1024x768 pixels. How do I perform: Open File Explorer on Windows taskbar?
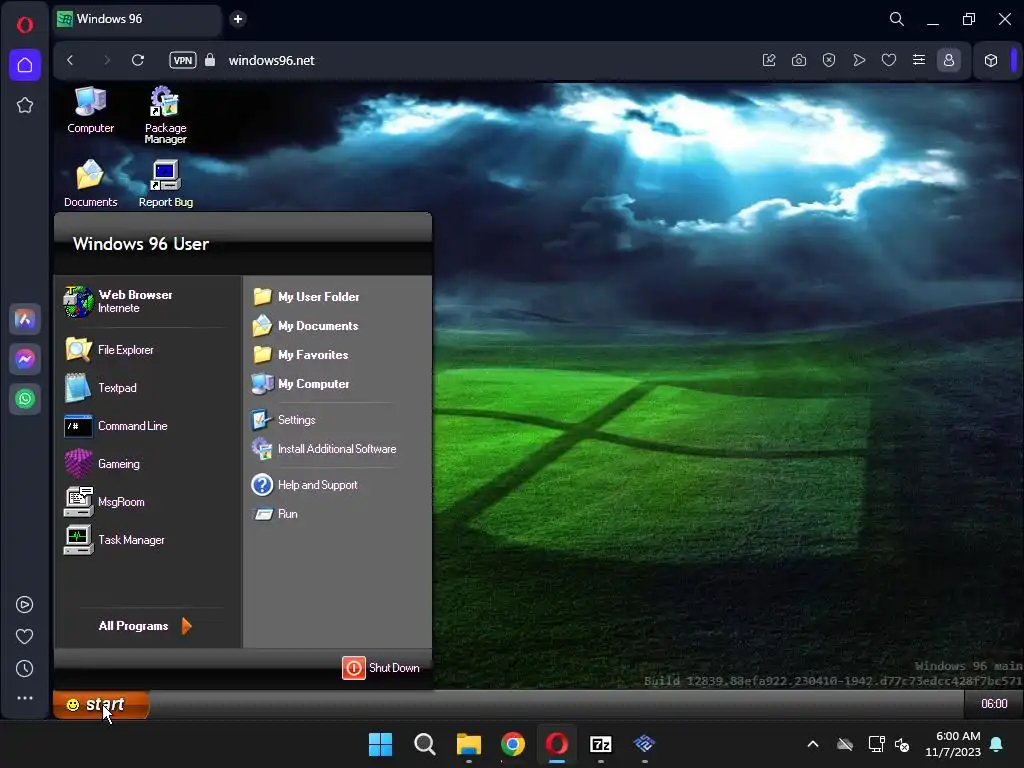coord(468,744)
